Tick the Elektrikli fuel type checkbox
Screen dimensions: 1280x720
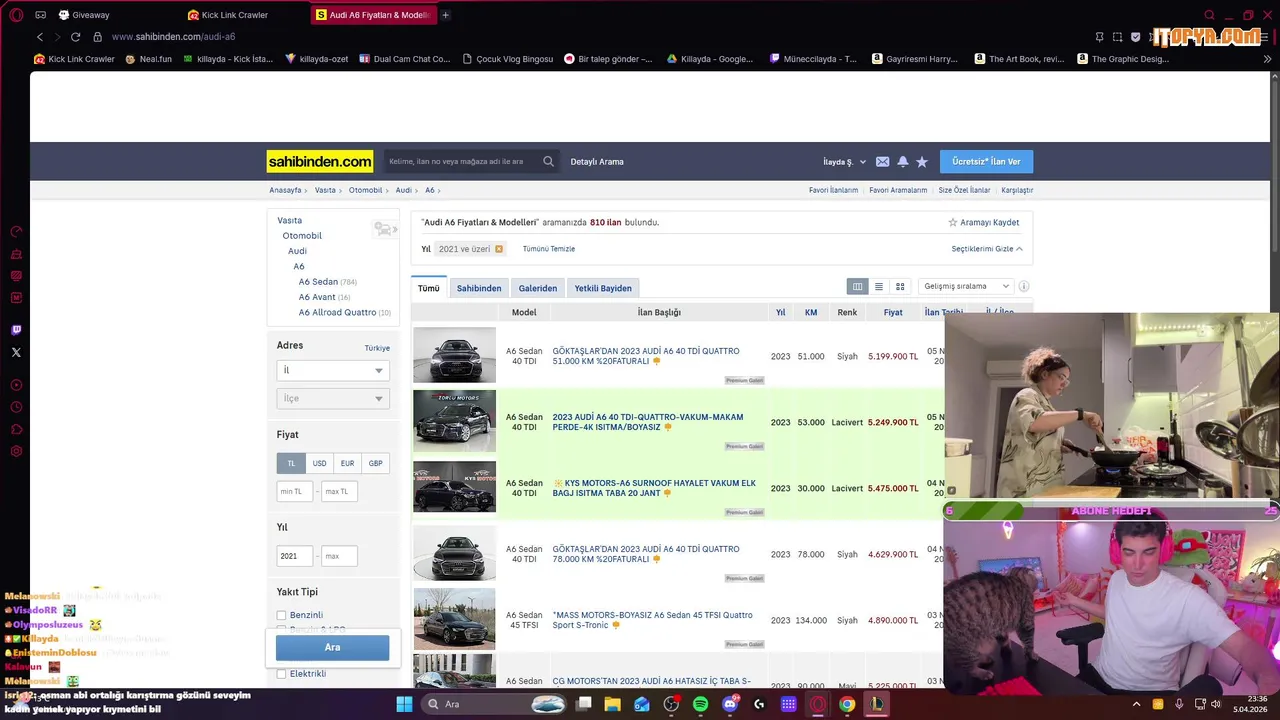click(281, 674)
